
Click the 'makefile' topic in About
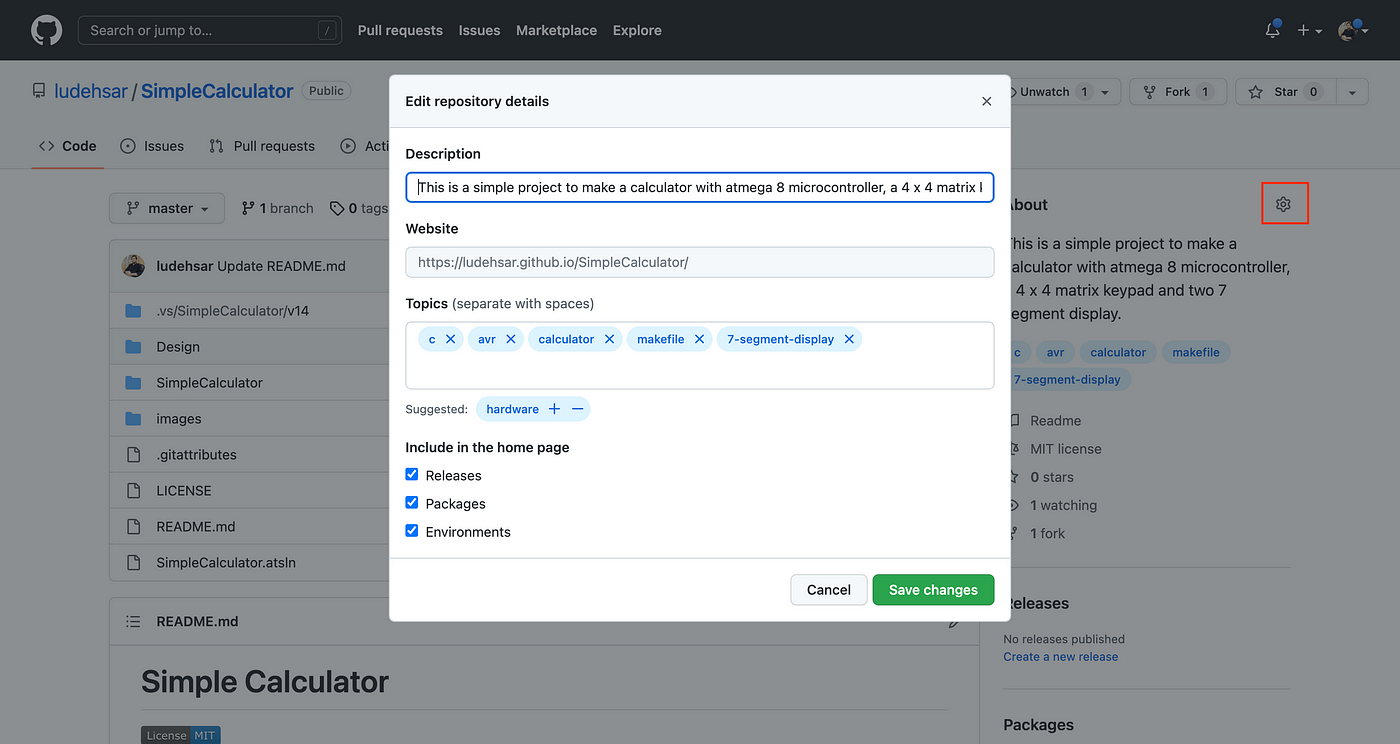click(1196, 352)
